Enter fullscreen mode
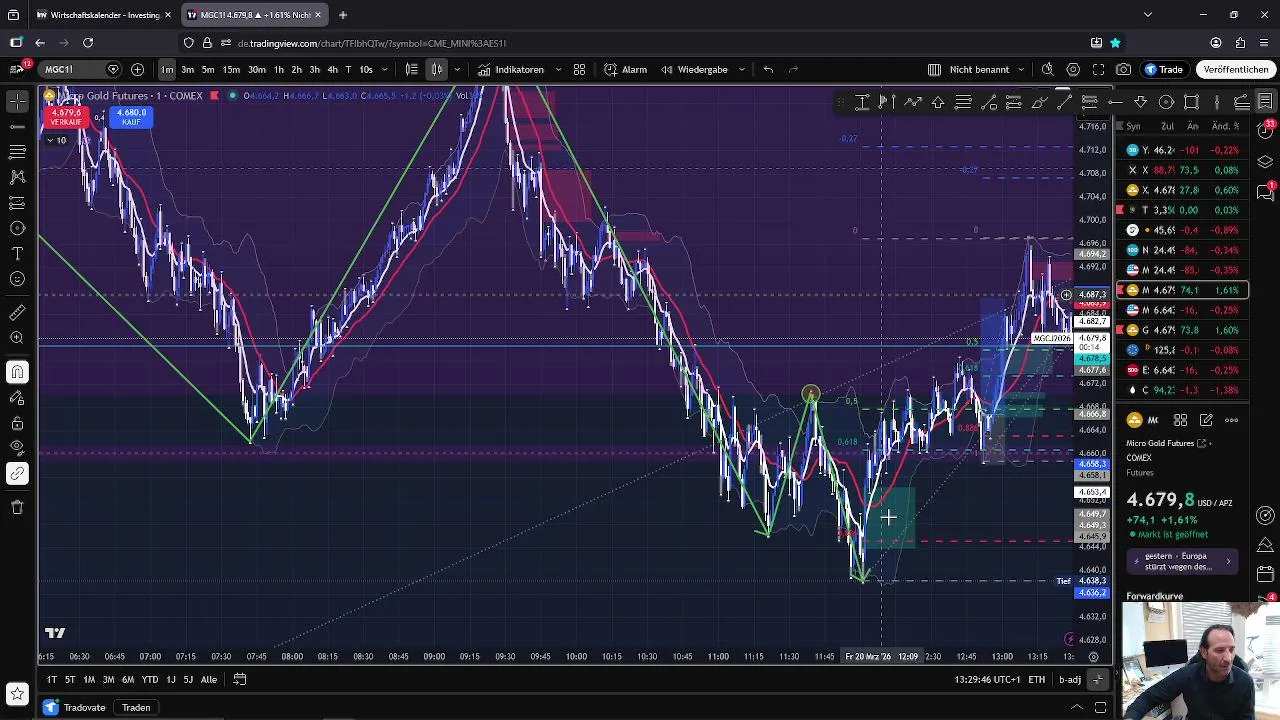 (x=1098, y=69)
